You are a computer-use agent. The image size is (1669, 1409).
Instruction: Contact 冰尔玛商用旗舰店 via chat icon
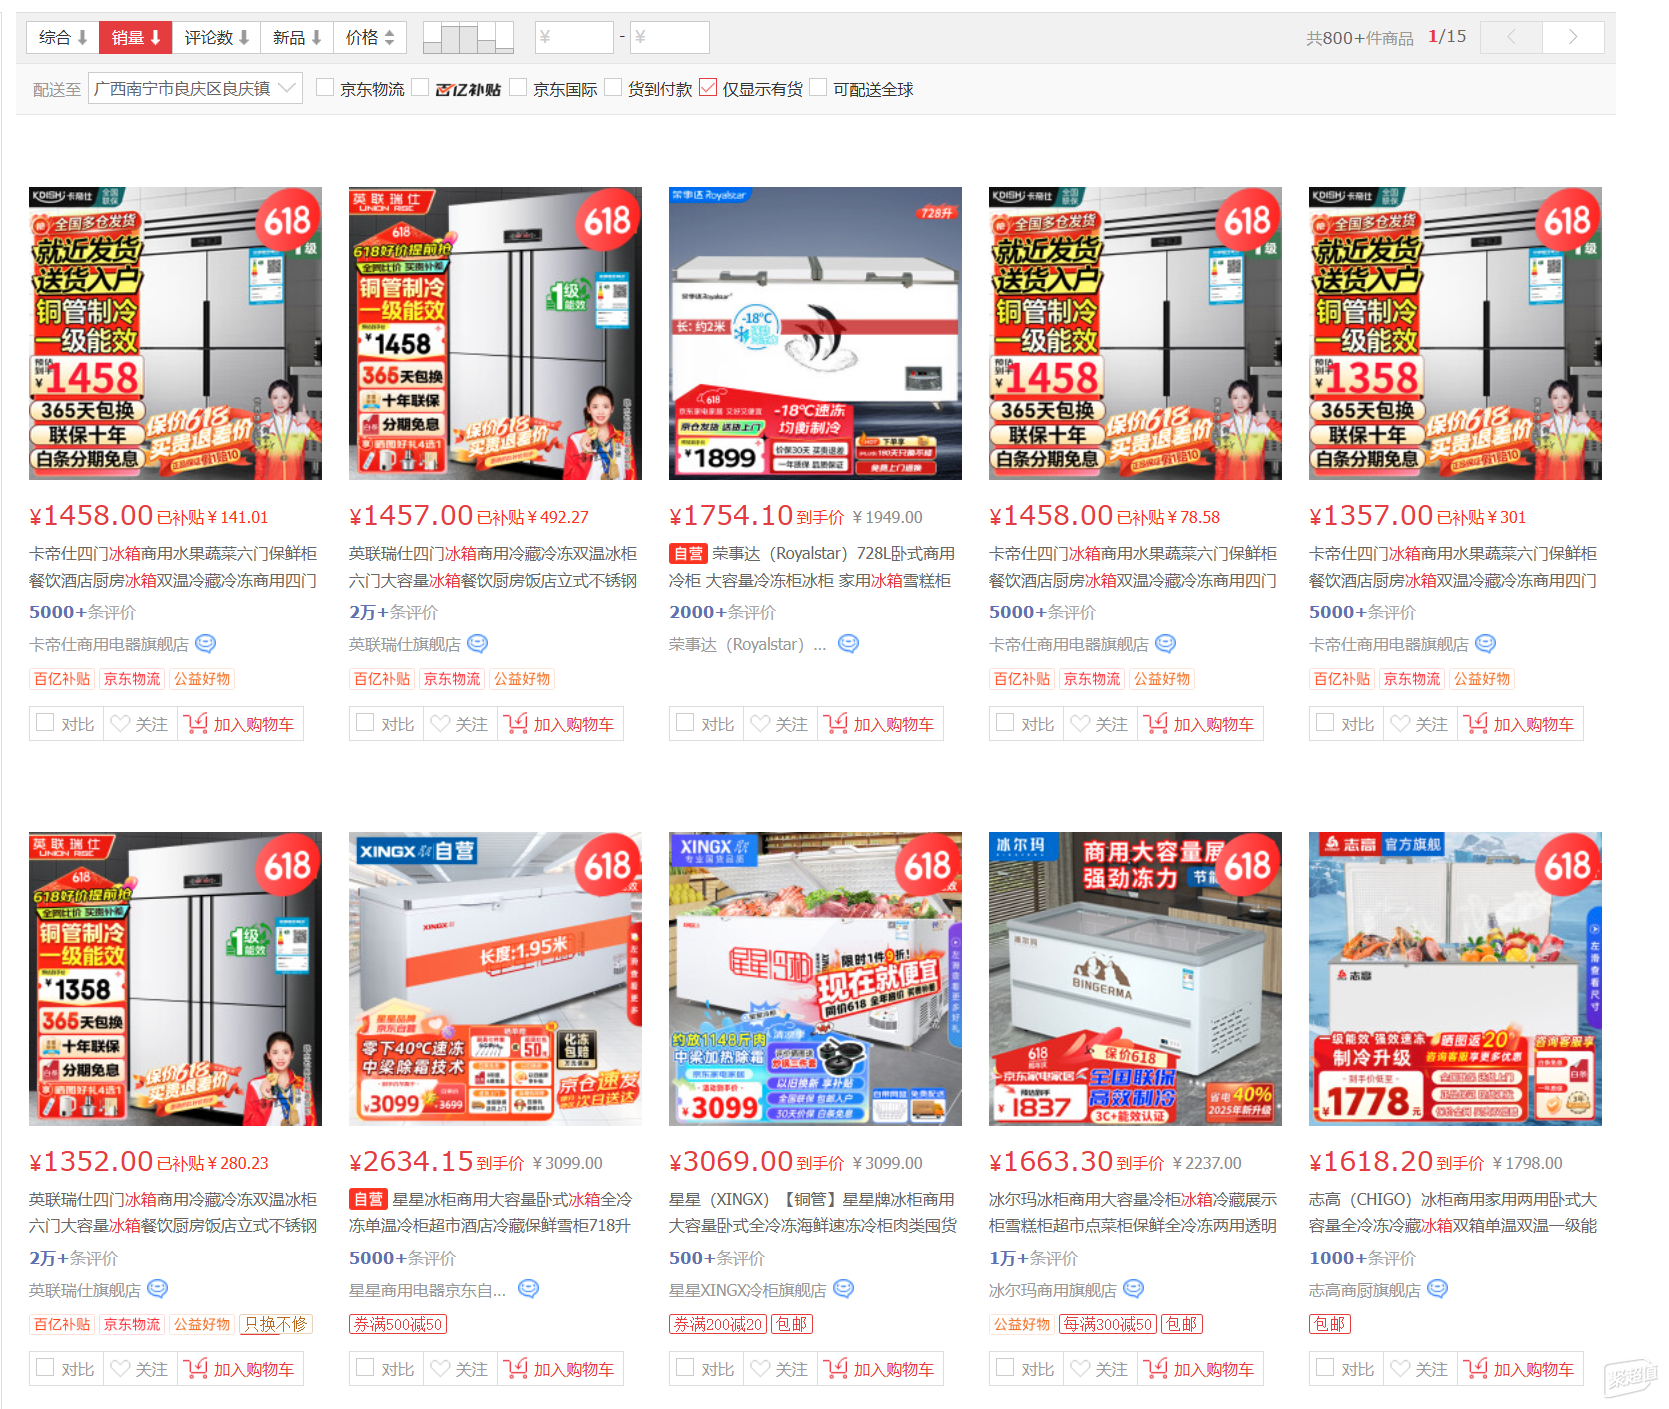(x=1134, y=1290)
